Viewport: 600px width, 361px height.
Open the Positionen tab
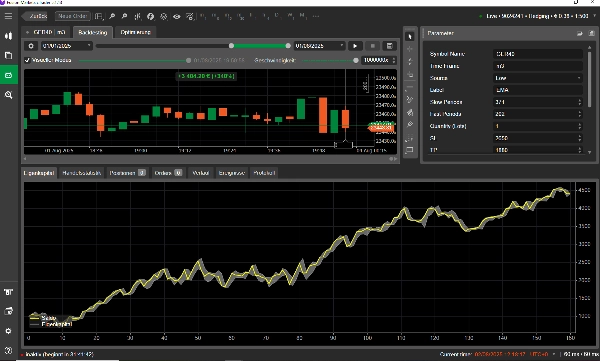[127, 173]
